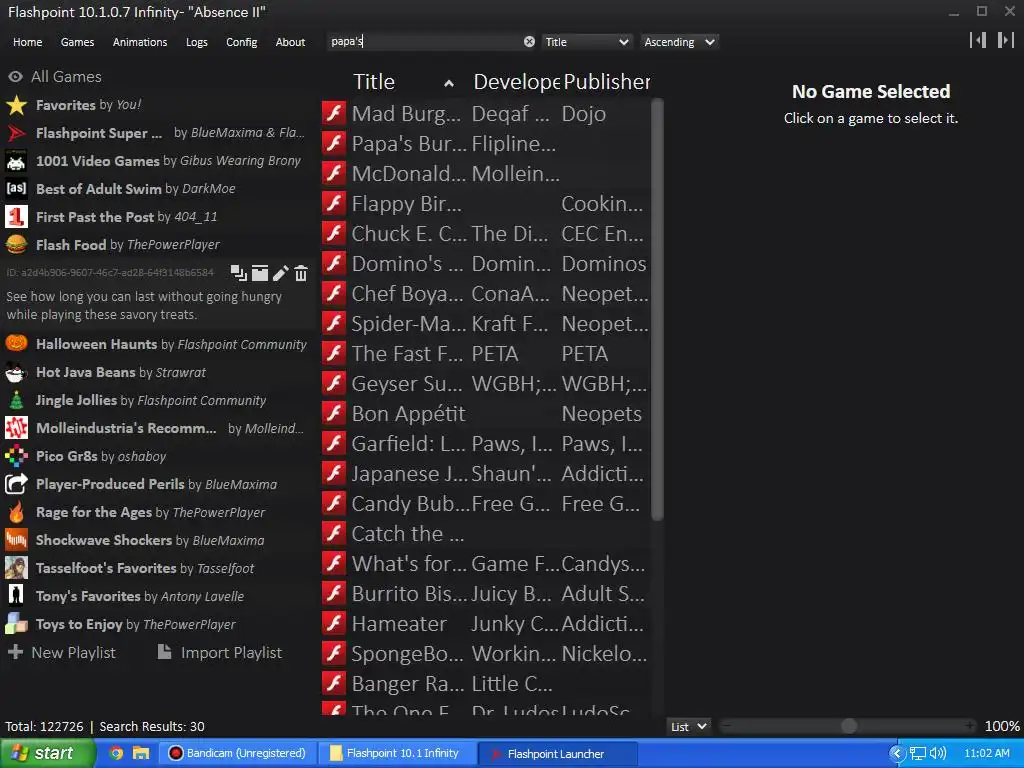Image resolution: width=1024 pixels, height=768 pixels.
Task: Click the Christmas tree icon of Jingle Jollies
Action: point(16,400)
